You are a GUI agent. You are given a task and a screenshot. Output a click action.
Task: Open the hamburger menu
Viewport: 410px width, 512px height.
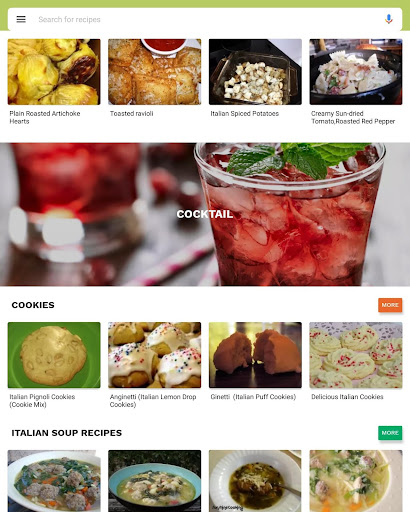(x=21, y=19)
